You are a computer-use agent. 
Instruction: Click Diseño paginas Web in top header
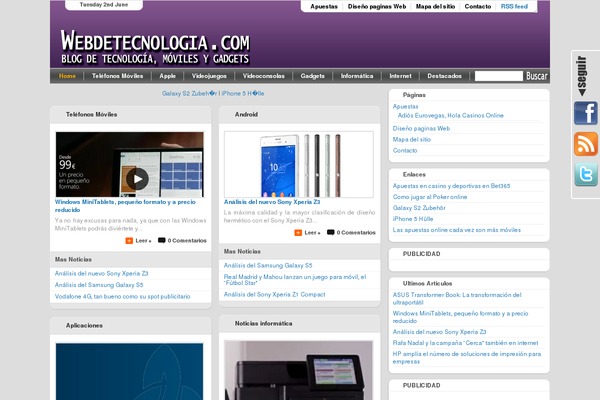377,7
